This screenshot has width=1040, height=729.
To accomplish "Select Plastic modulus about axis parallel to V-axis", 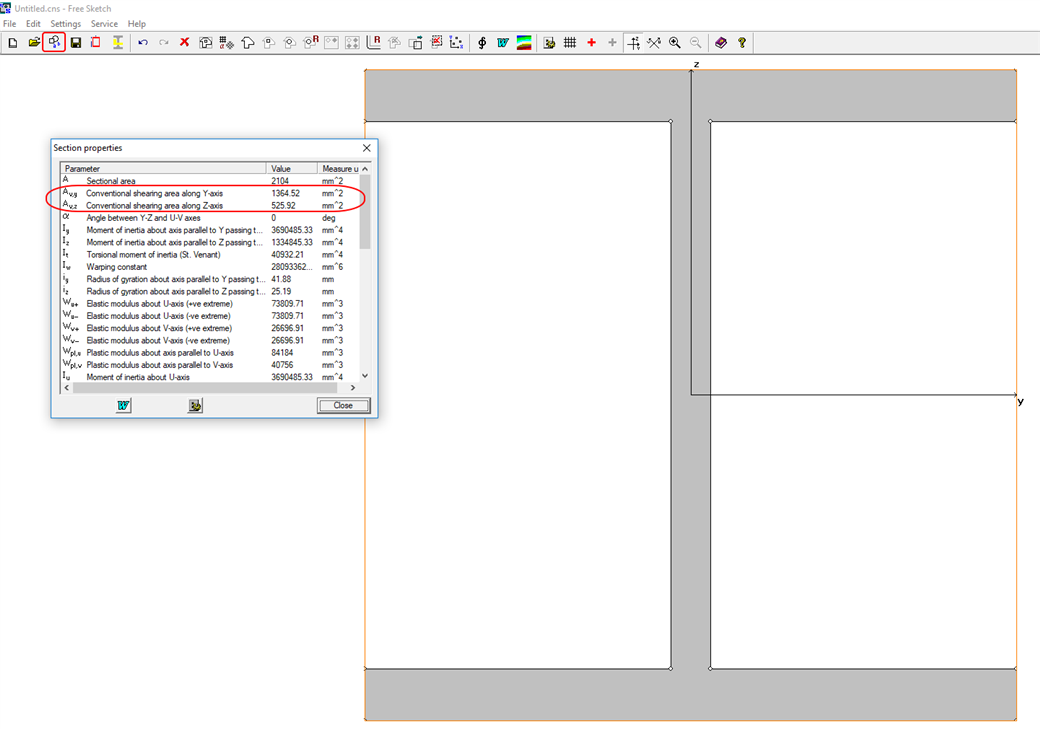I will [x=210, y=365].
